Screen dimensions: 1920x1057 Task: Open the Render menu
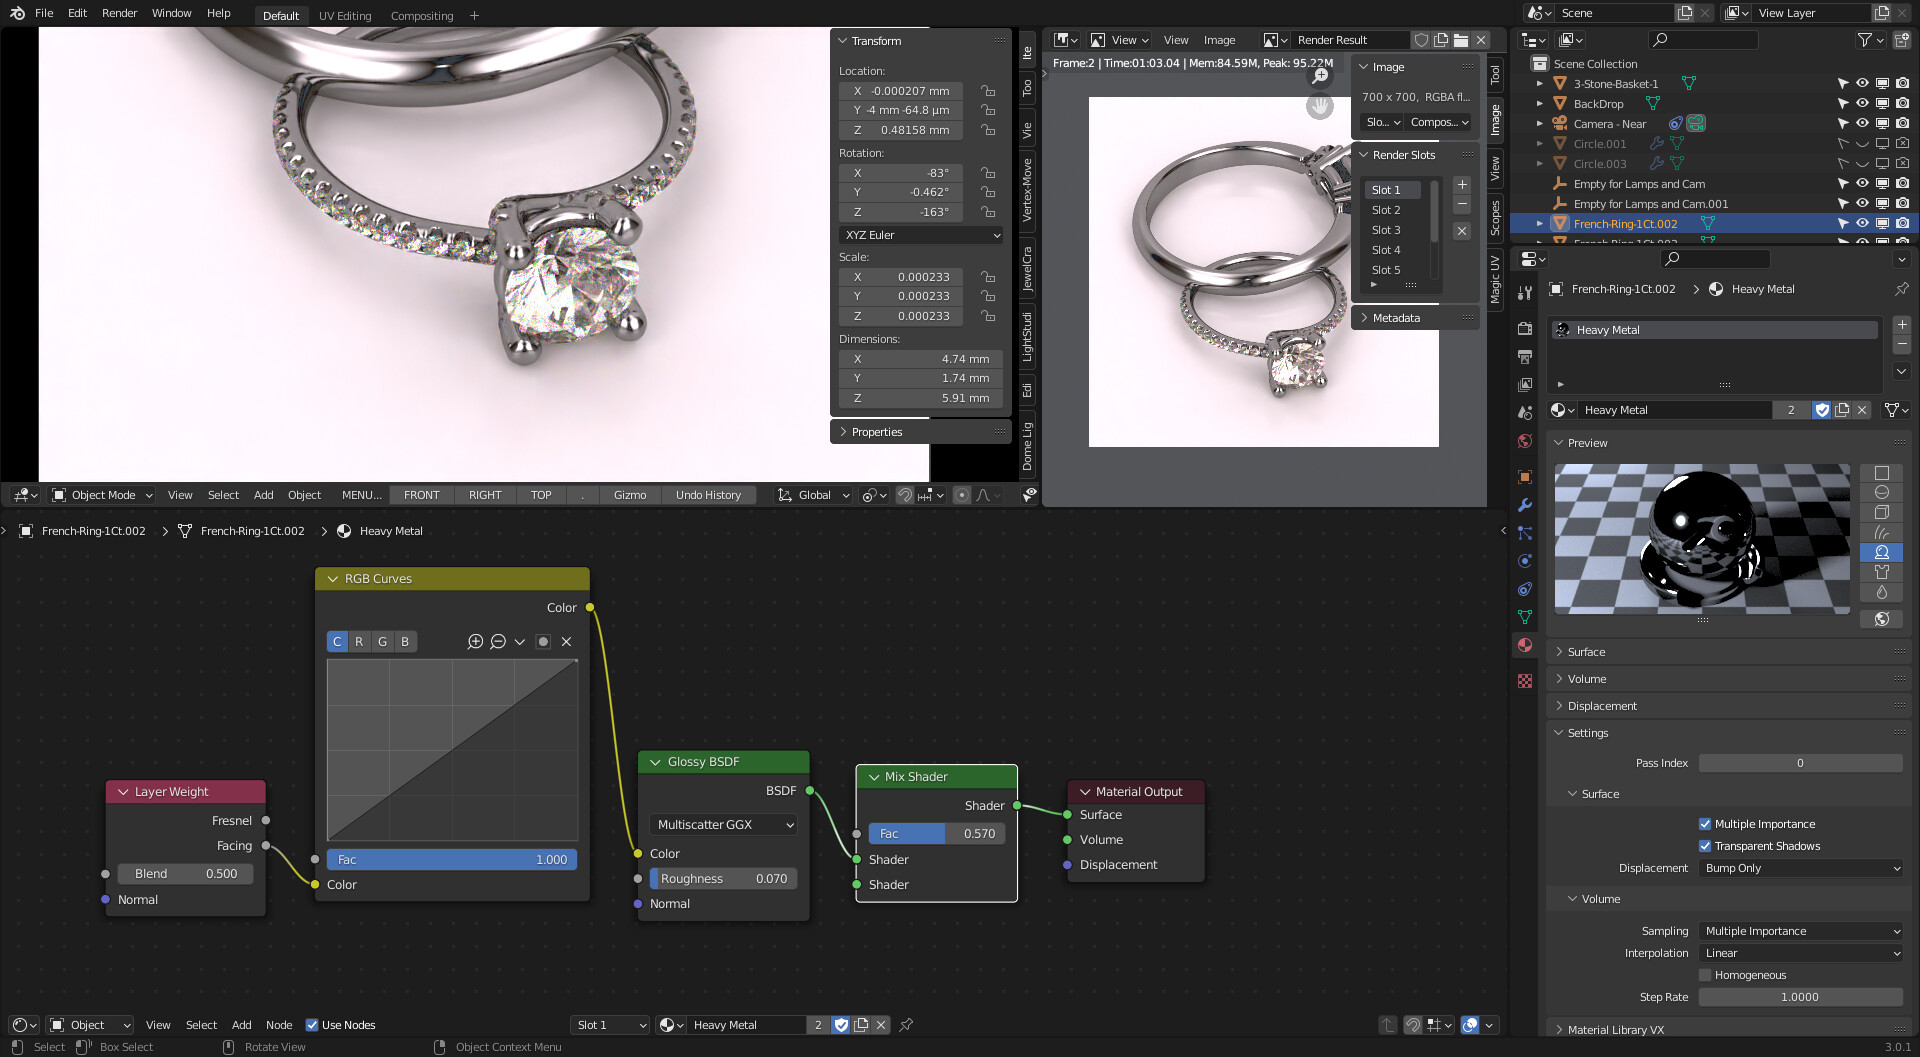119,13
